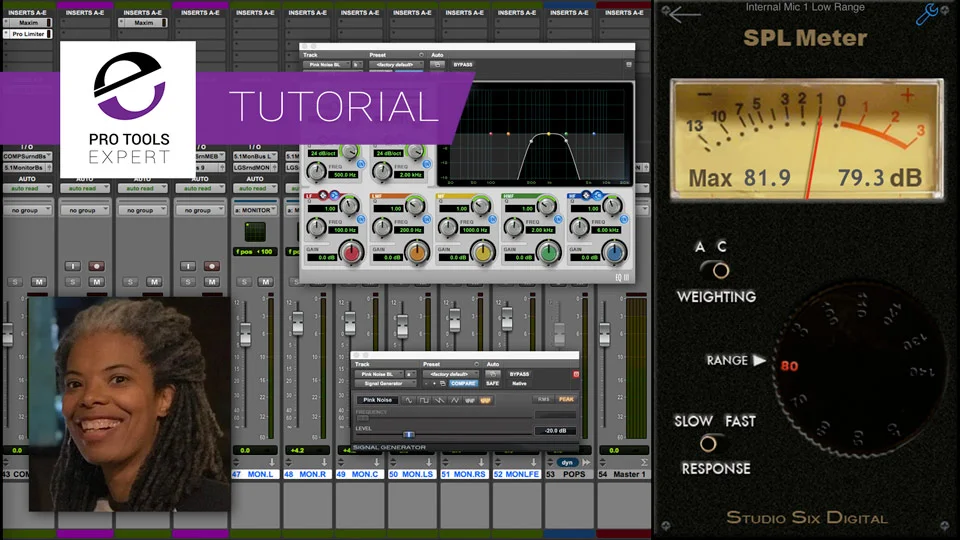Viewport: 960px width, 540px height.
Task: Open Master 1 sigma icon
Action: [643, 462]
